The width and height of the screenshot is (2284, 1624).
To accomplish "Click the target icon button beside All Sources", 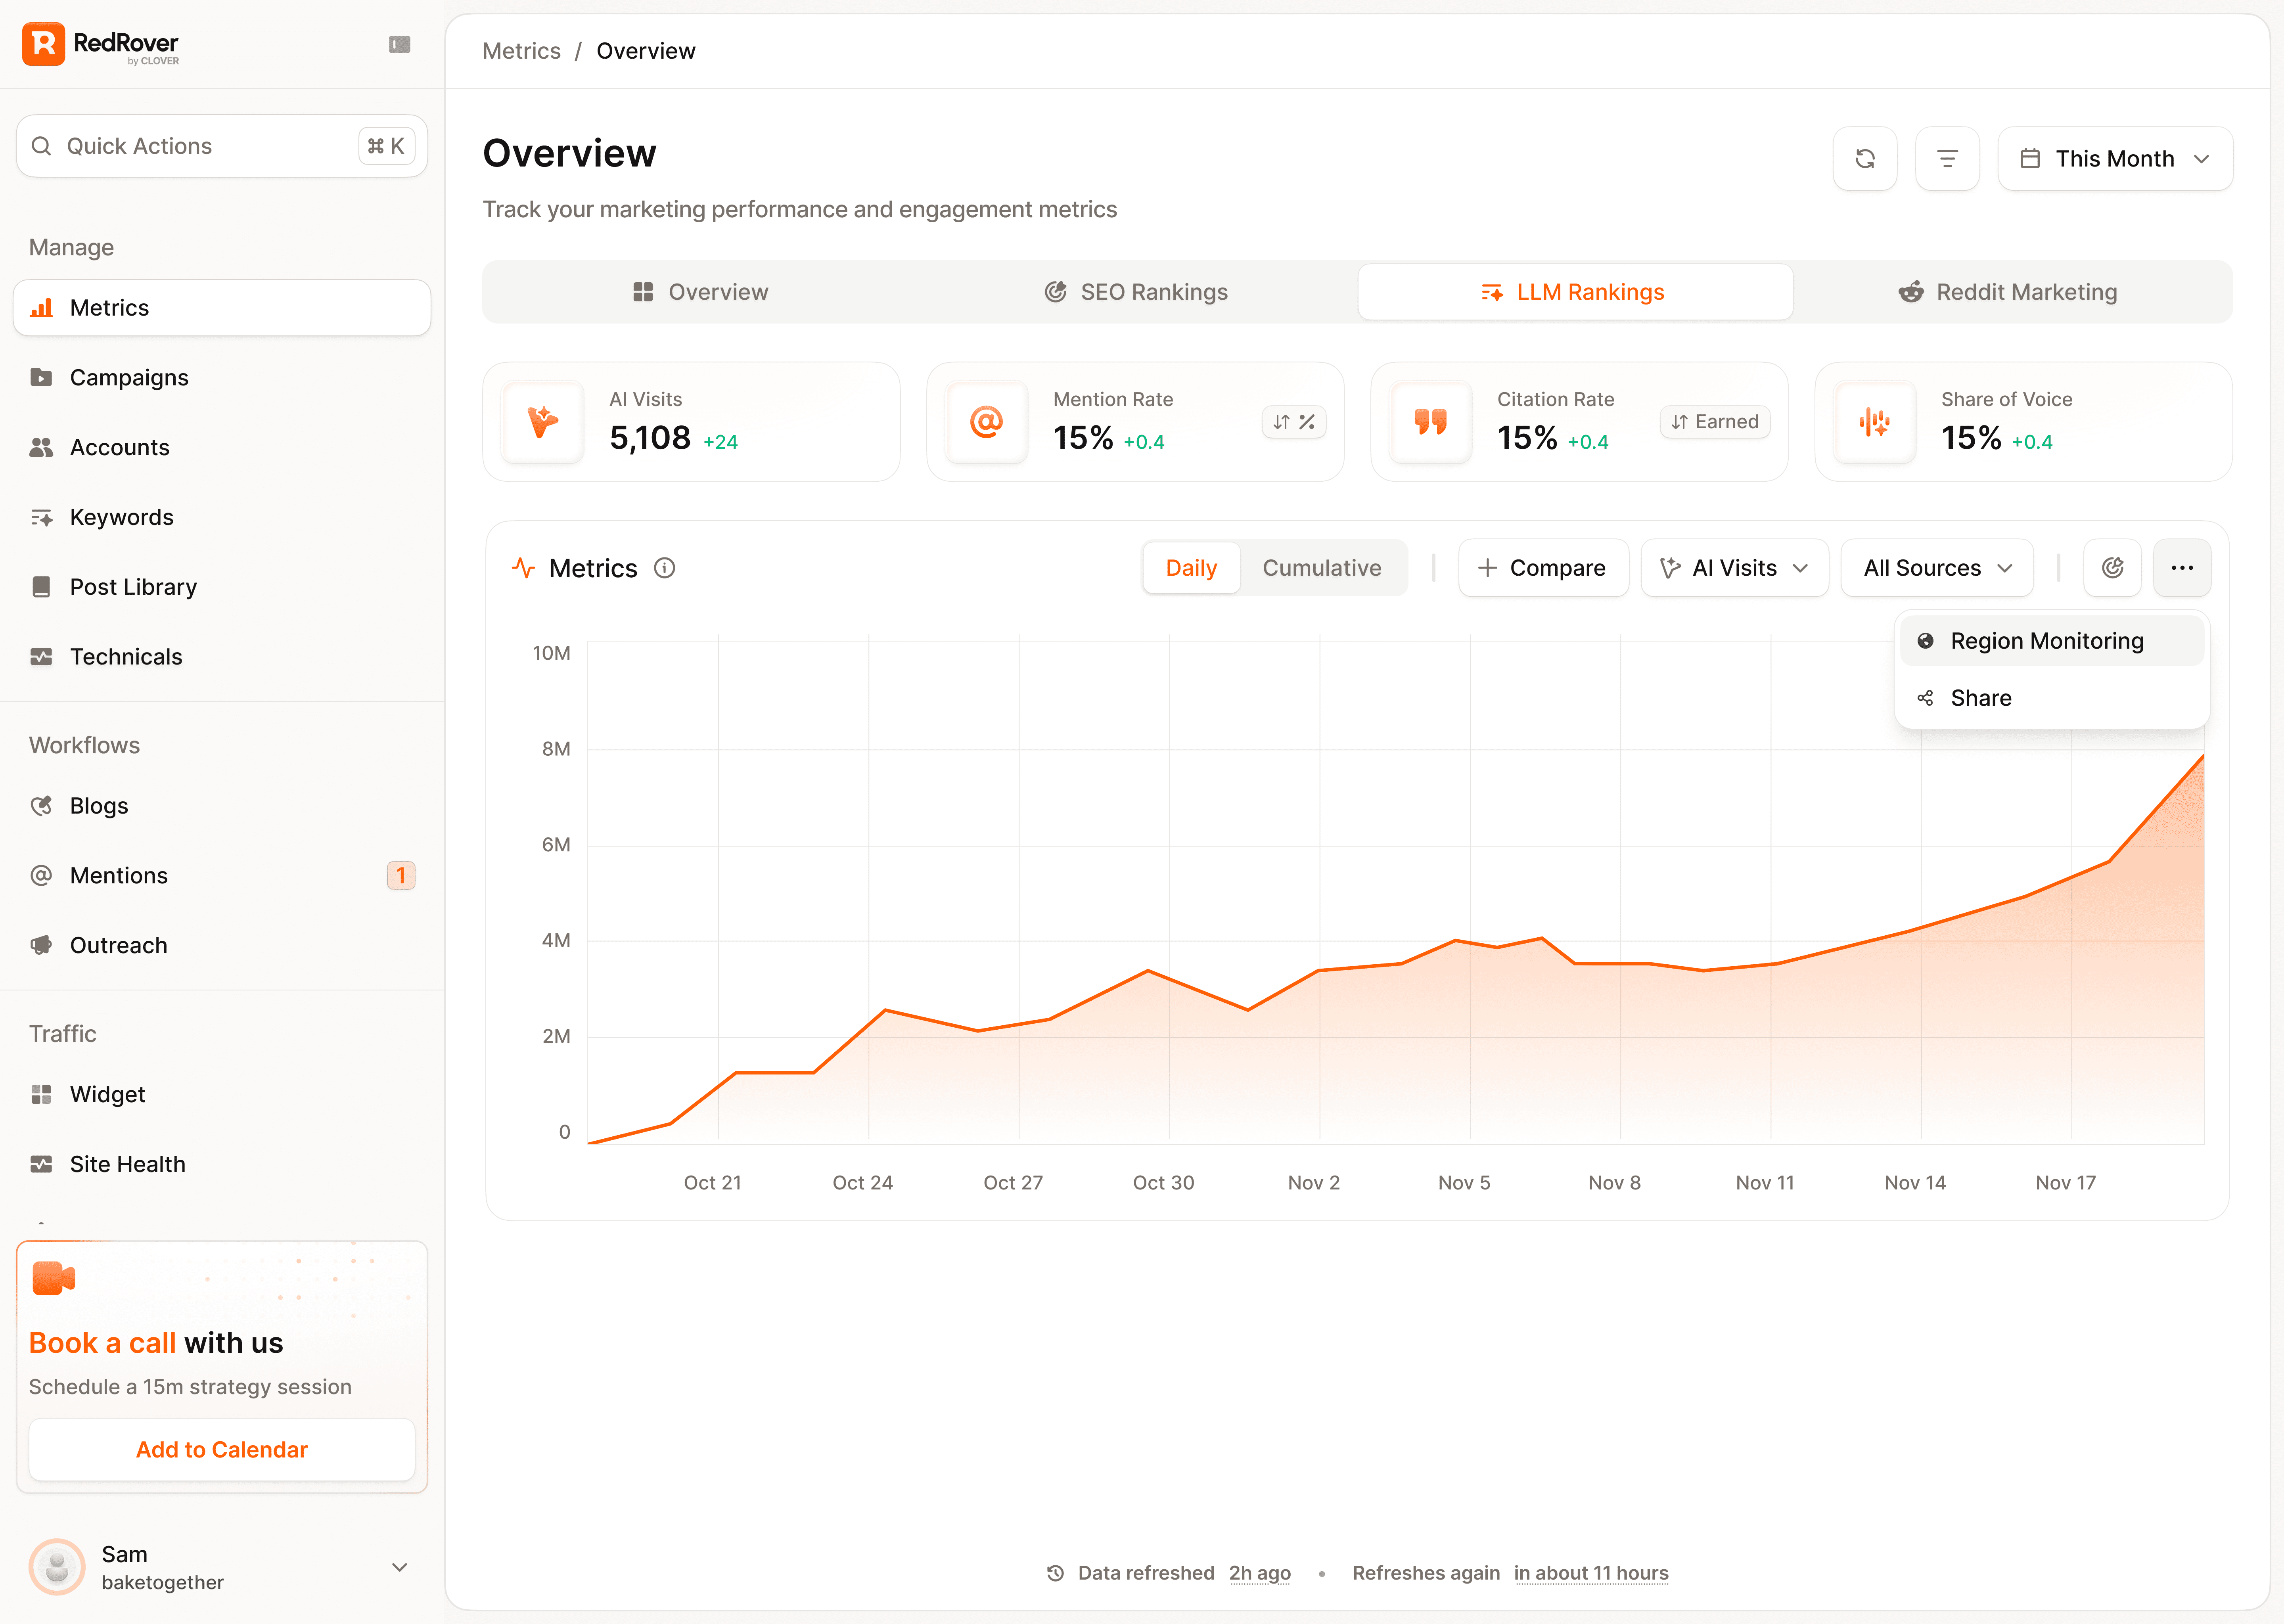I will [x=2111, y=568].
